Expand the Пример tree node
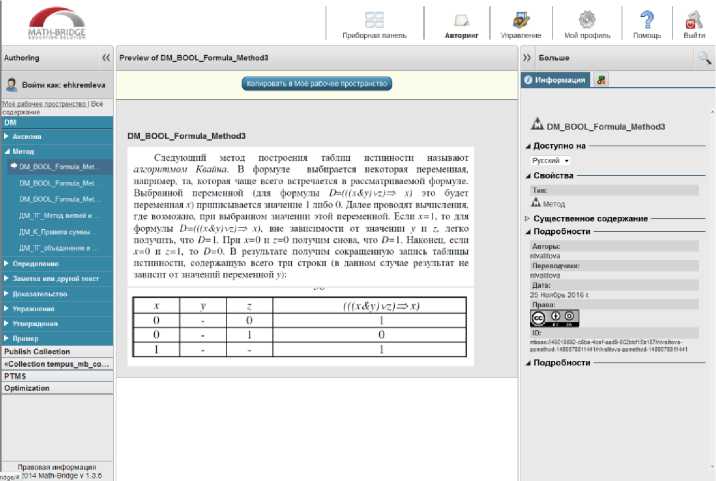This screenshot has width=716, height=481. [x=6, y=338]
